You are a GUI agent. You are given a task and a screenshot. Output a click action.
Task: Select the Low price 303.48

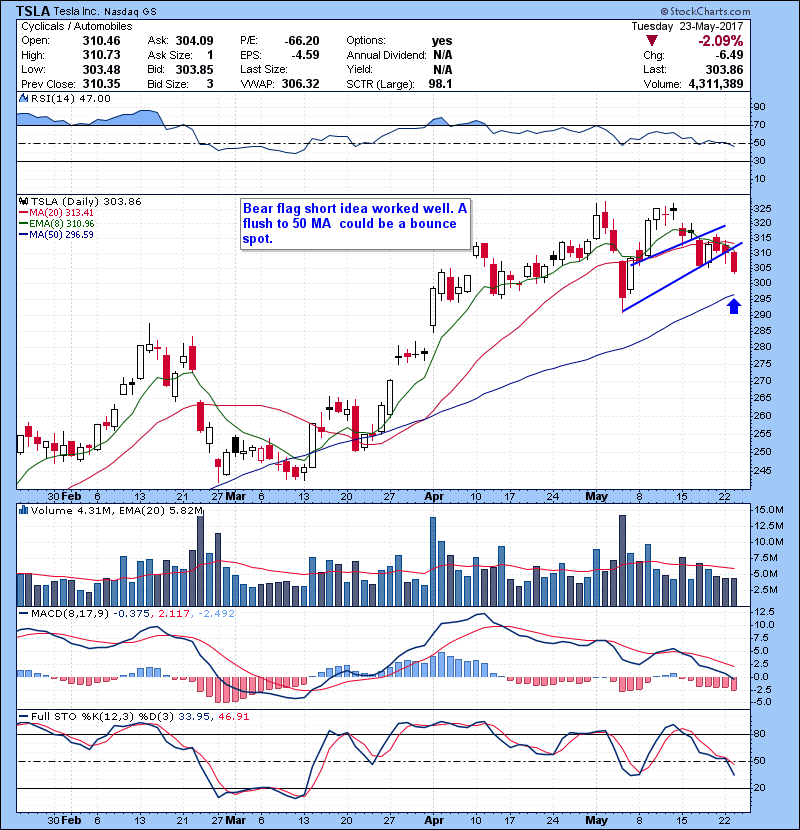click(x=101, y=69)
